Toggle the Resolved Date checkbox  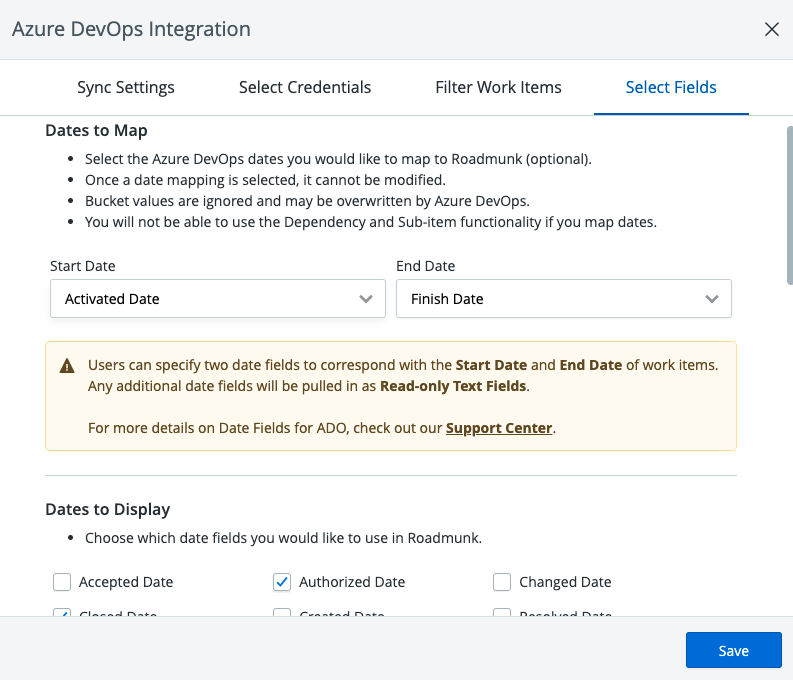click(x=502, y=613)
